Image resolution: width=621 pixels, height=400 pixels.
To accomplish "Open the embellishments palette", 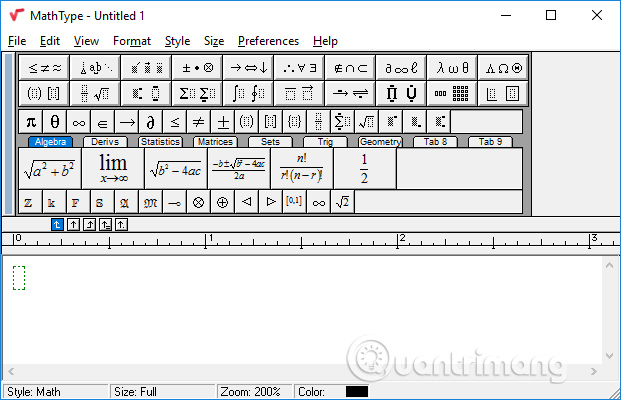I will 147,68.
